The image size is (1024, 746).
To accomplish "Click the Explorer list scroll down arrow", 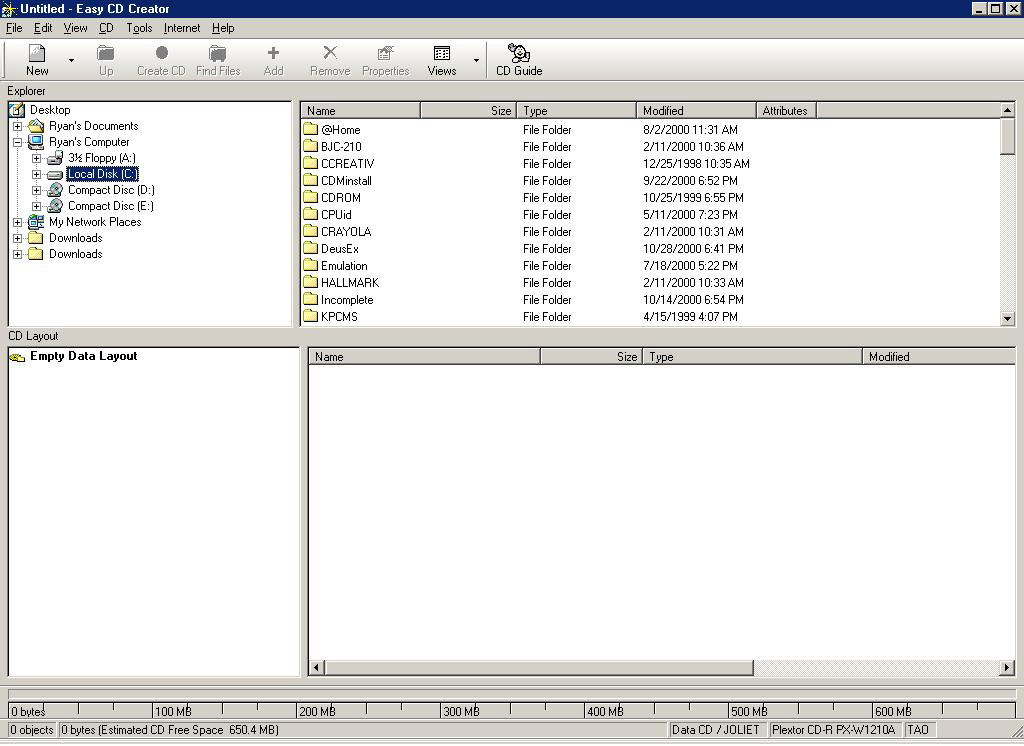I will pos(1007,319).
